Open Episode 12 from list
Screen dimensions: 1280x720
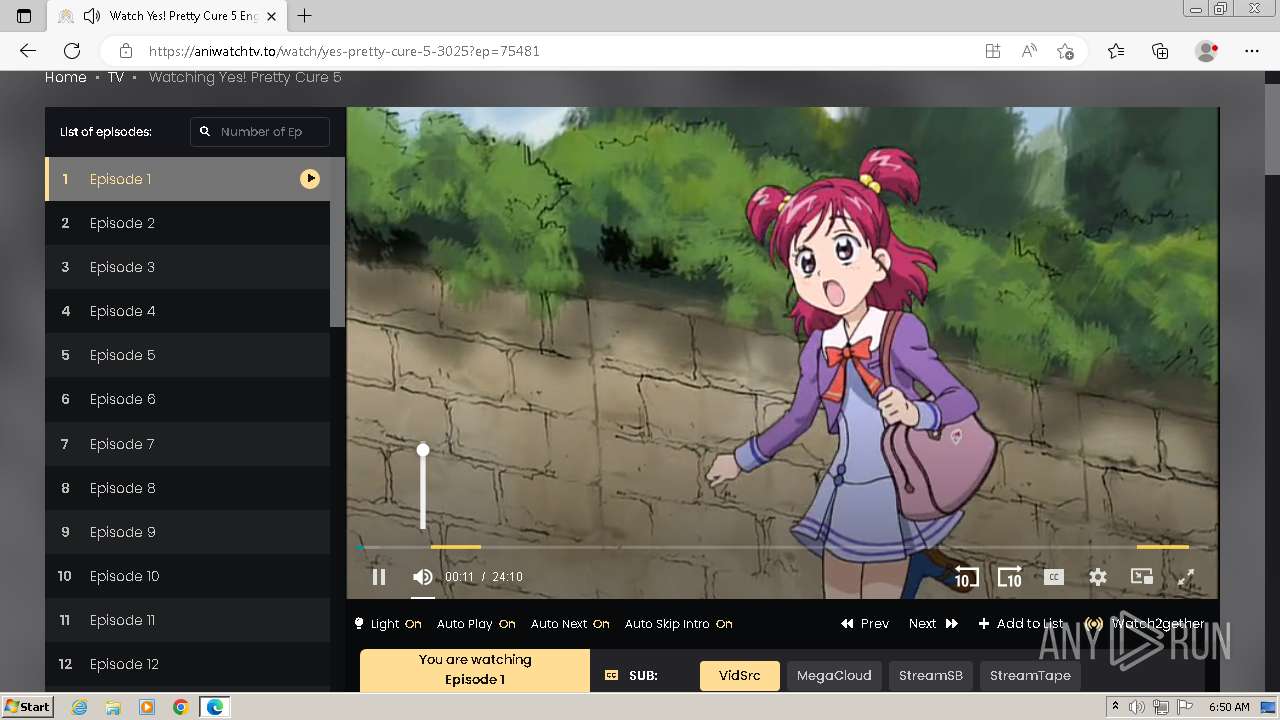tap(187, 664)
